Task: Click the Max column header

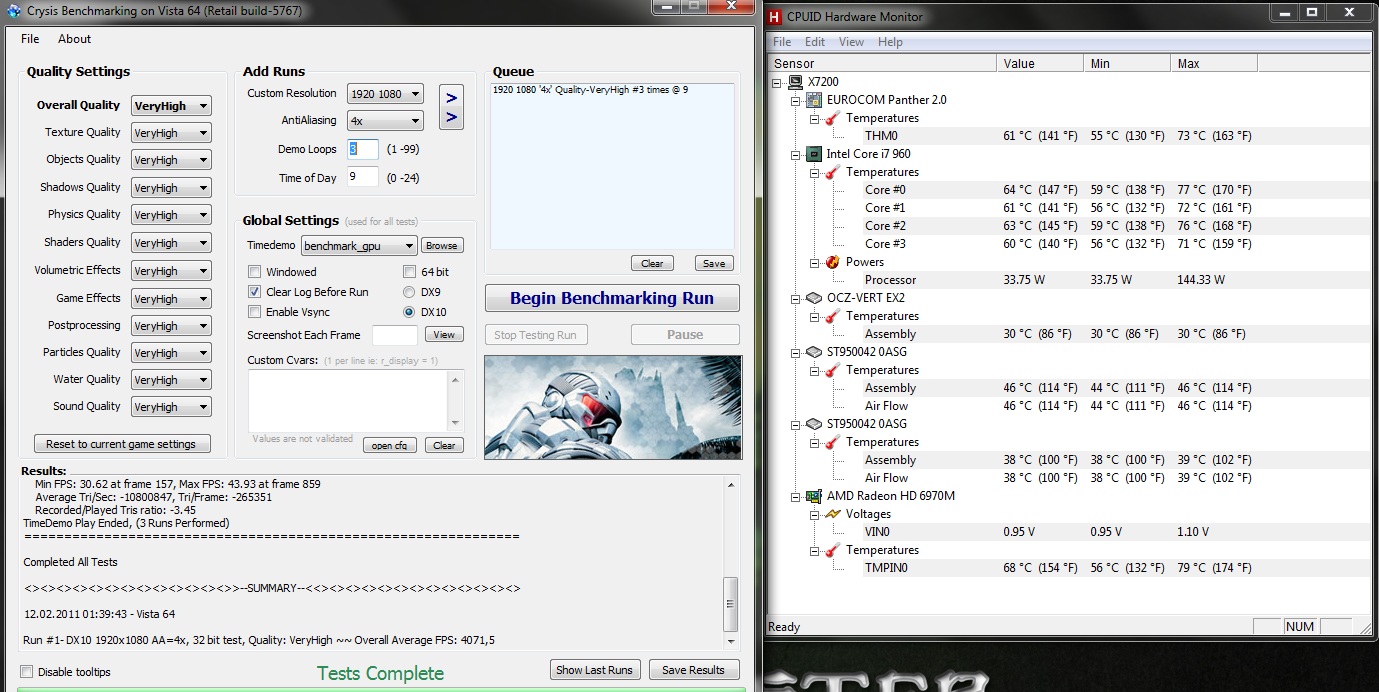Action: point(1213,63)
